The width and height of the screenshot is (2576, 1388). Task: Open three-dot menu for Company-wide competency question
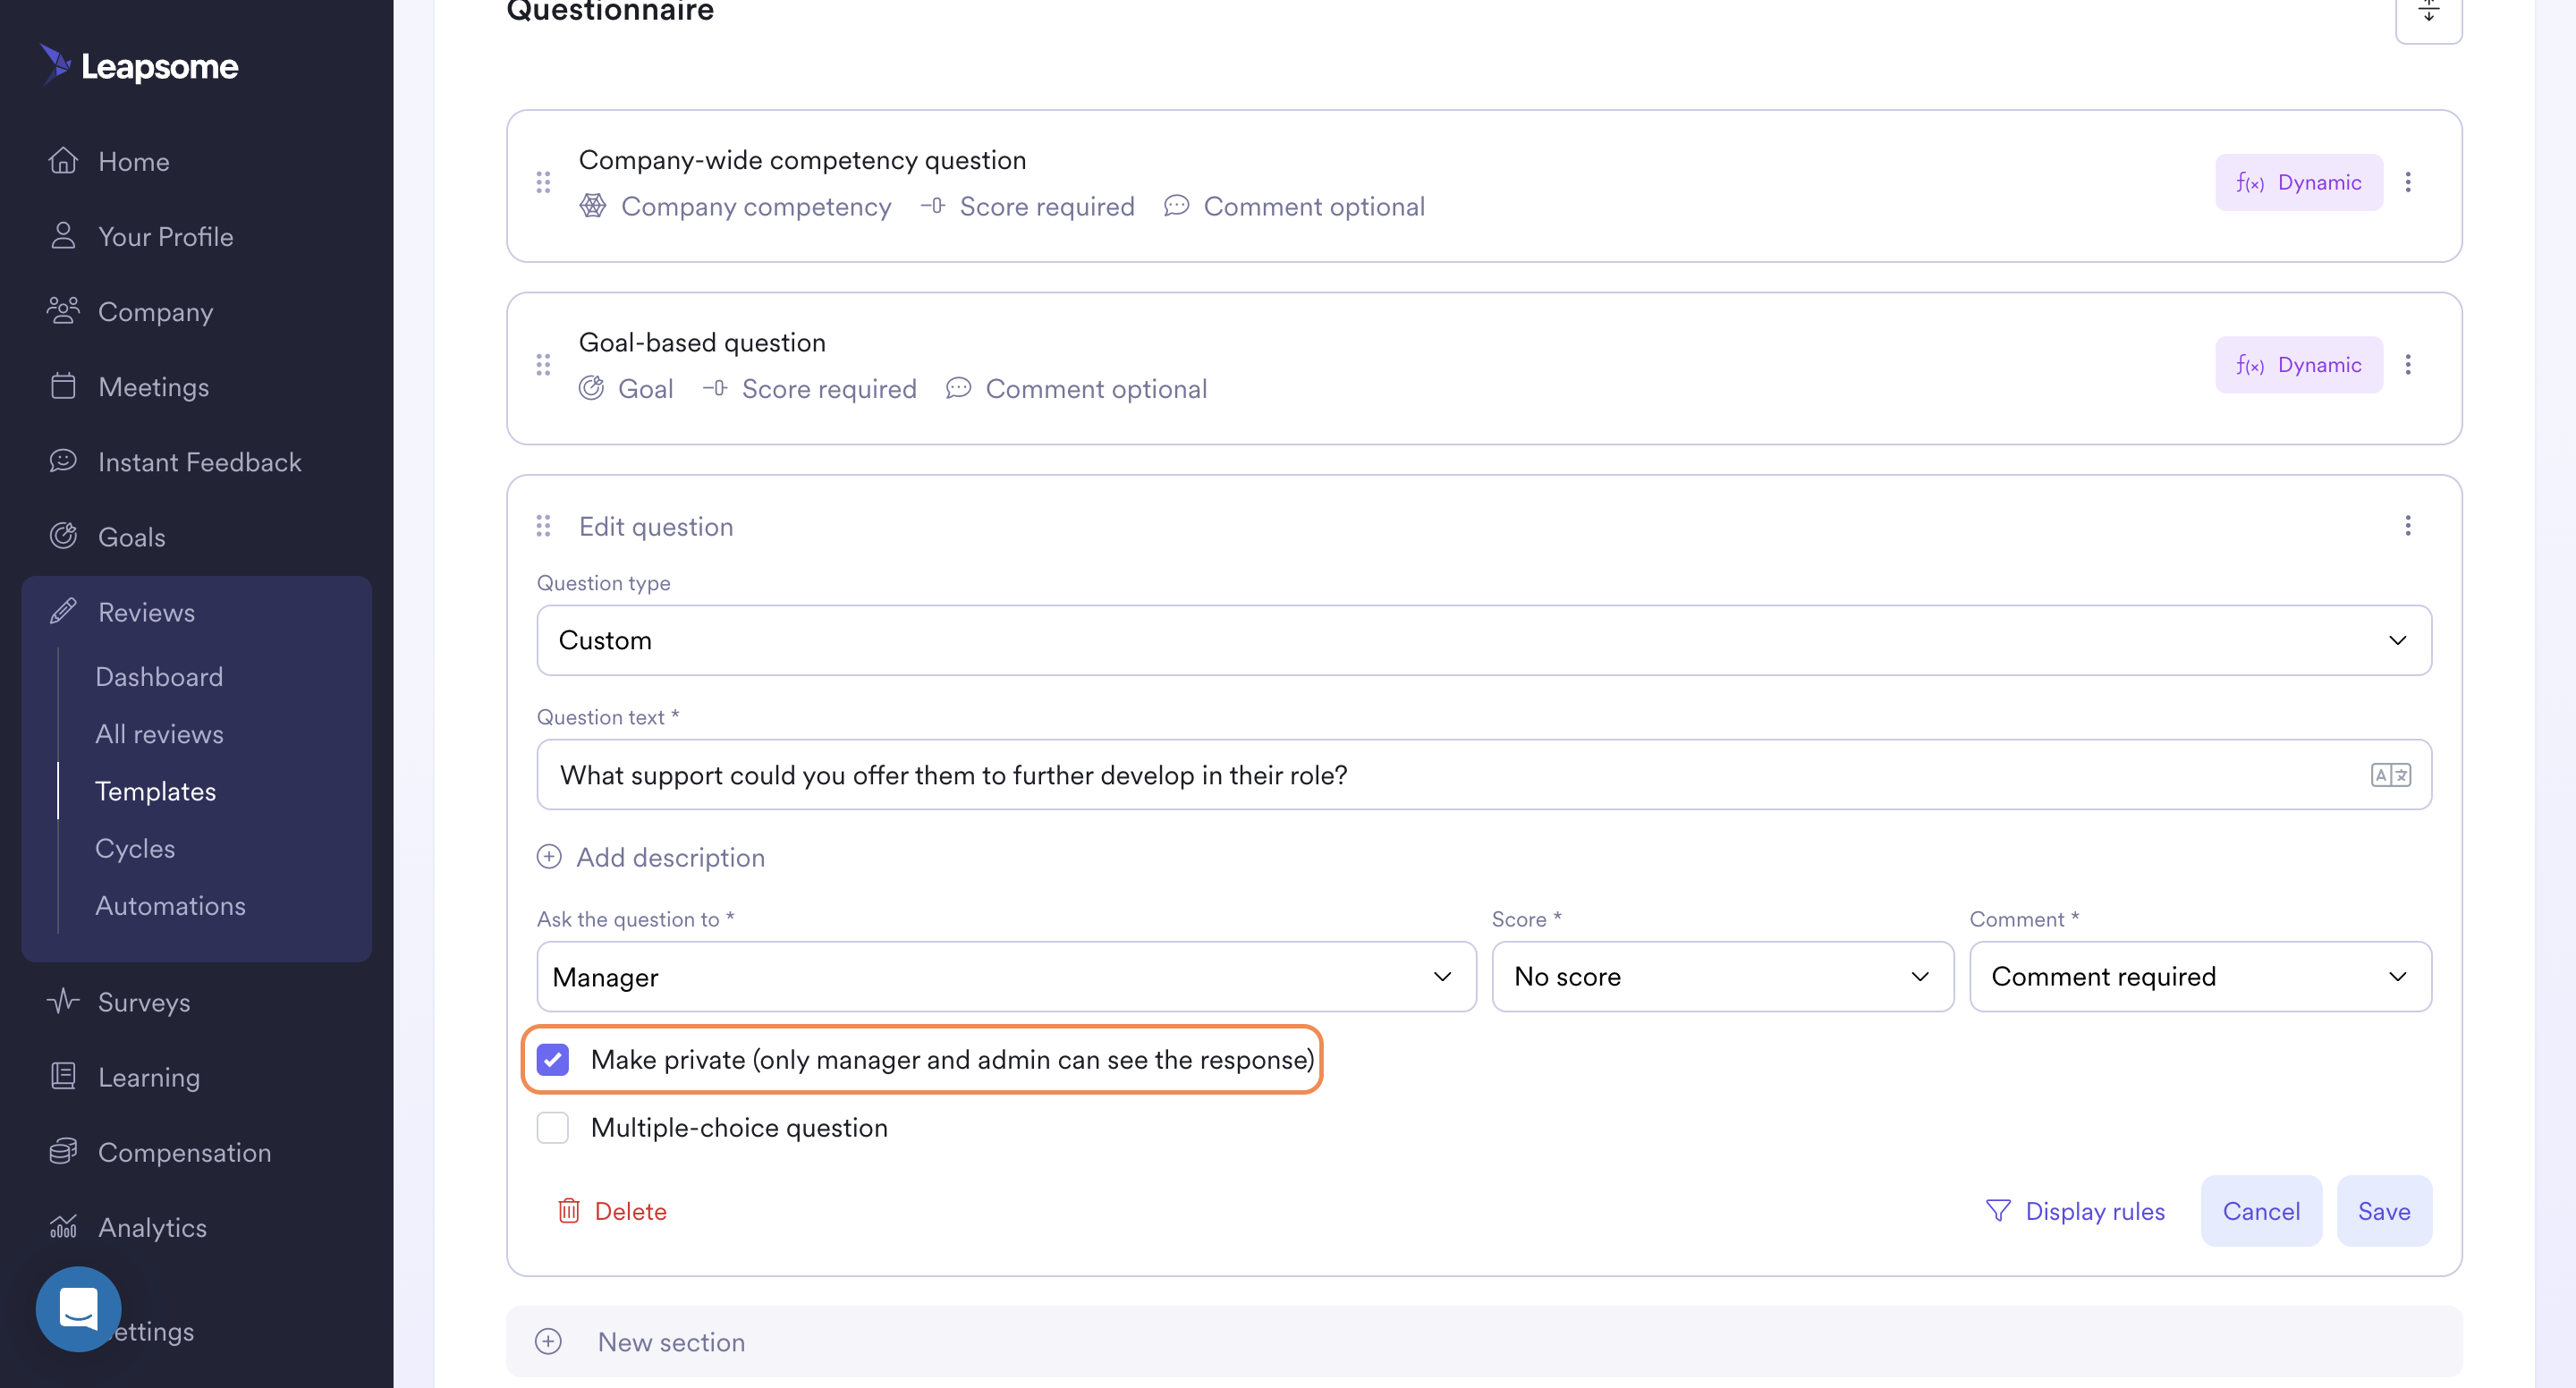pyautogui.click(x=2408, y=182)
